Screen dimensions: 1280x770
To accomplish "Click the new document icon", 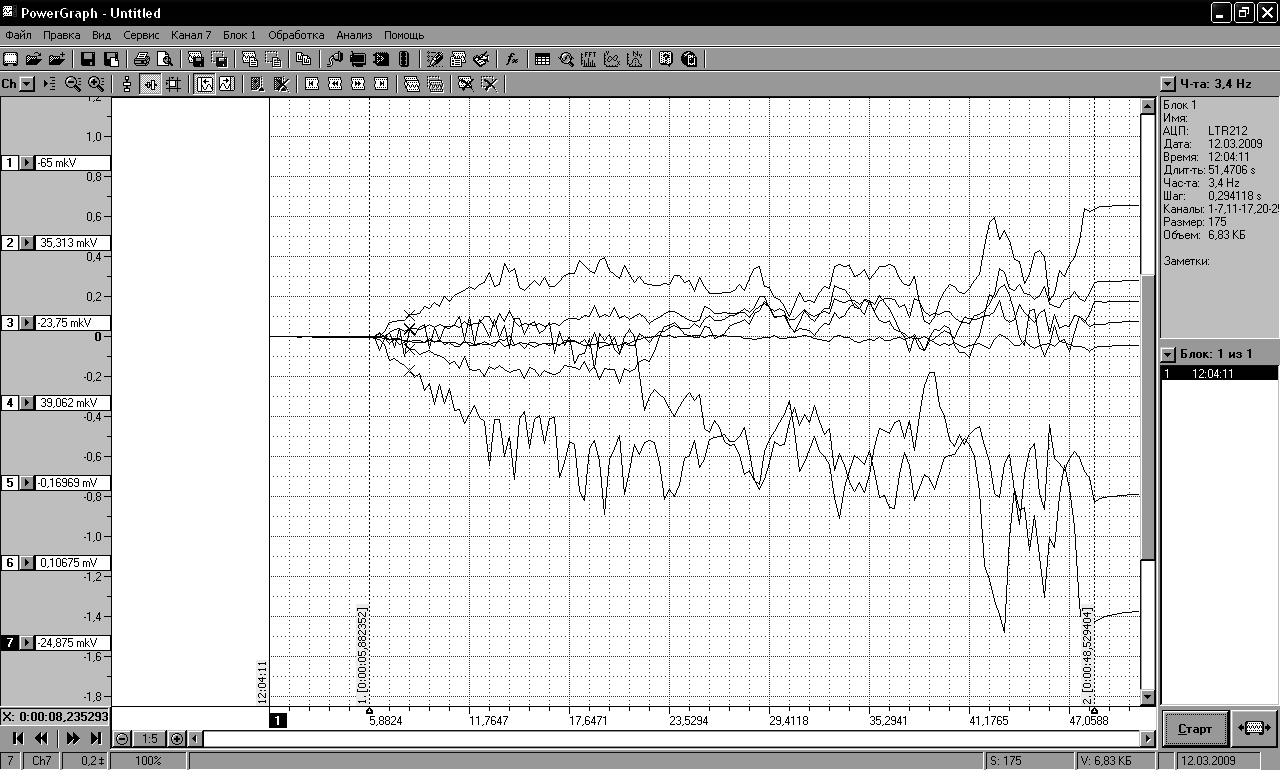I will (x=10, y=59).
